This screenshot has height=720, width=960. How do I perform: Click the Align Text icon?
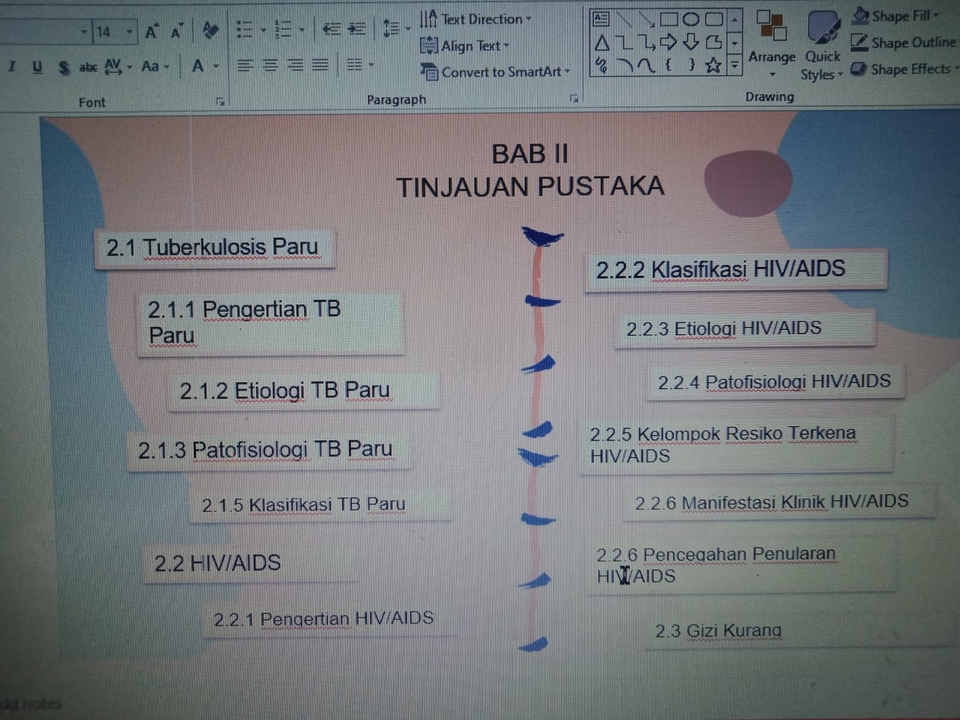pyautogui.click(x=466, y=45)
